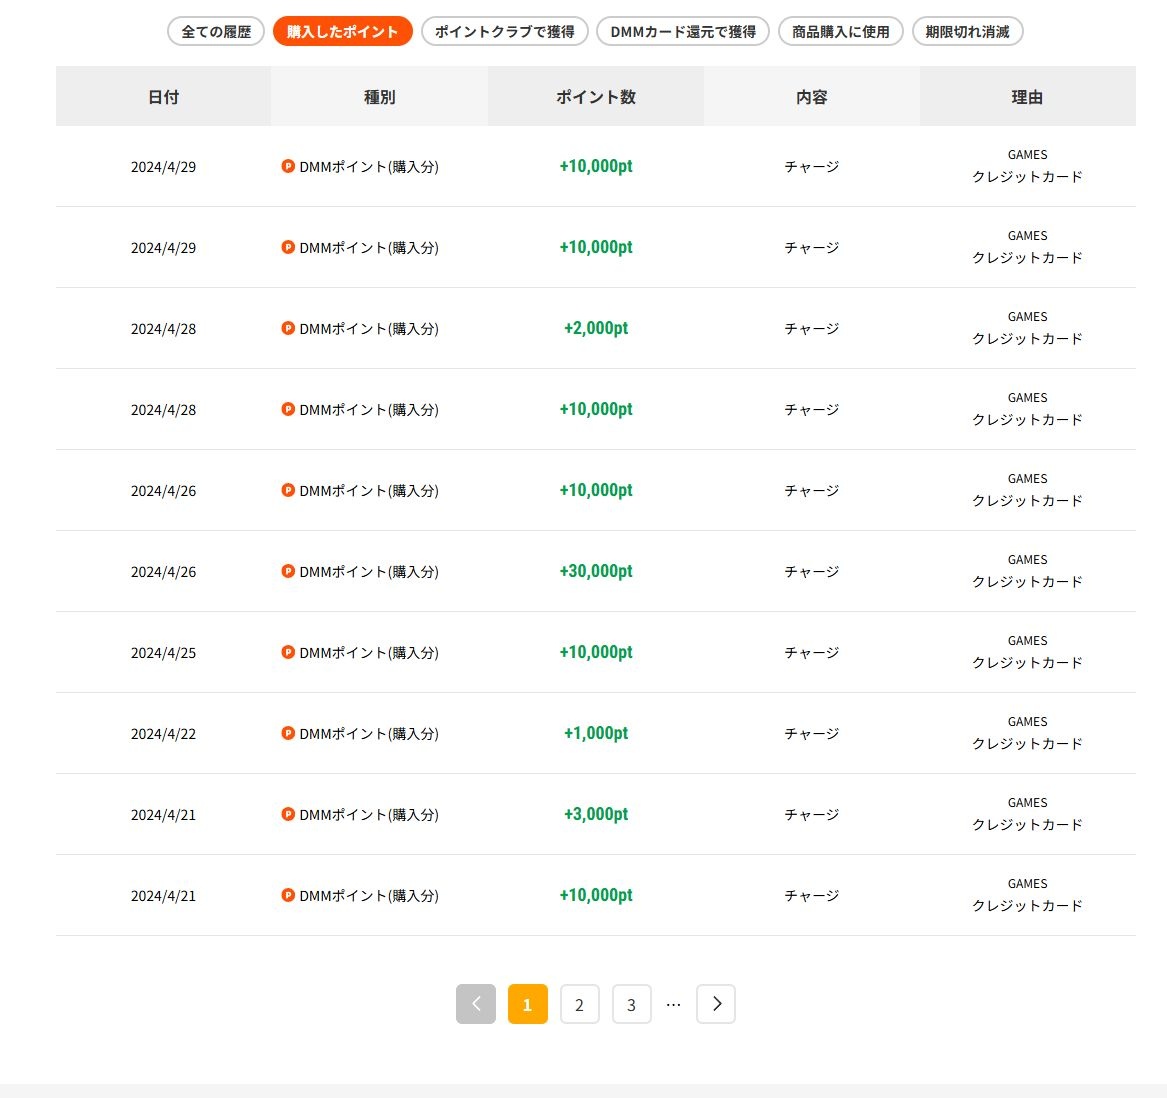
Task: Click point icon in the 2024/4/22 row
Action: [288, 733]
